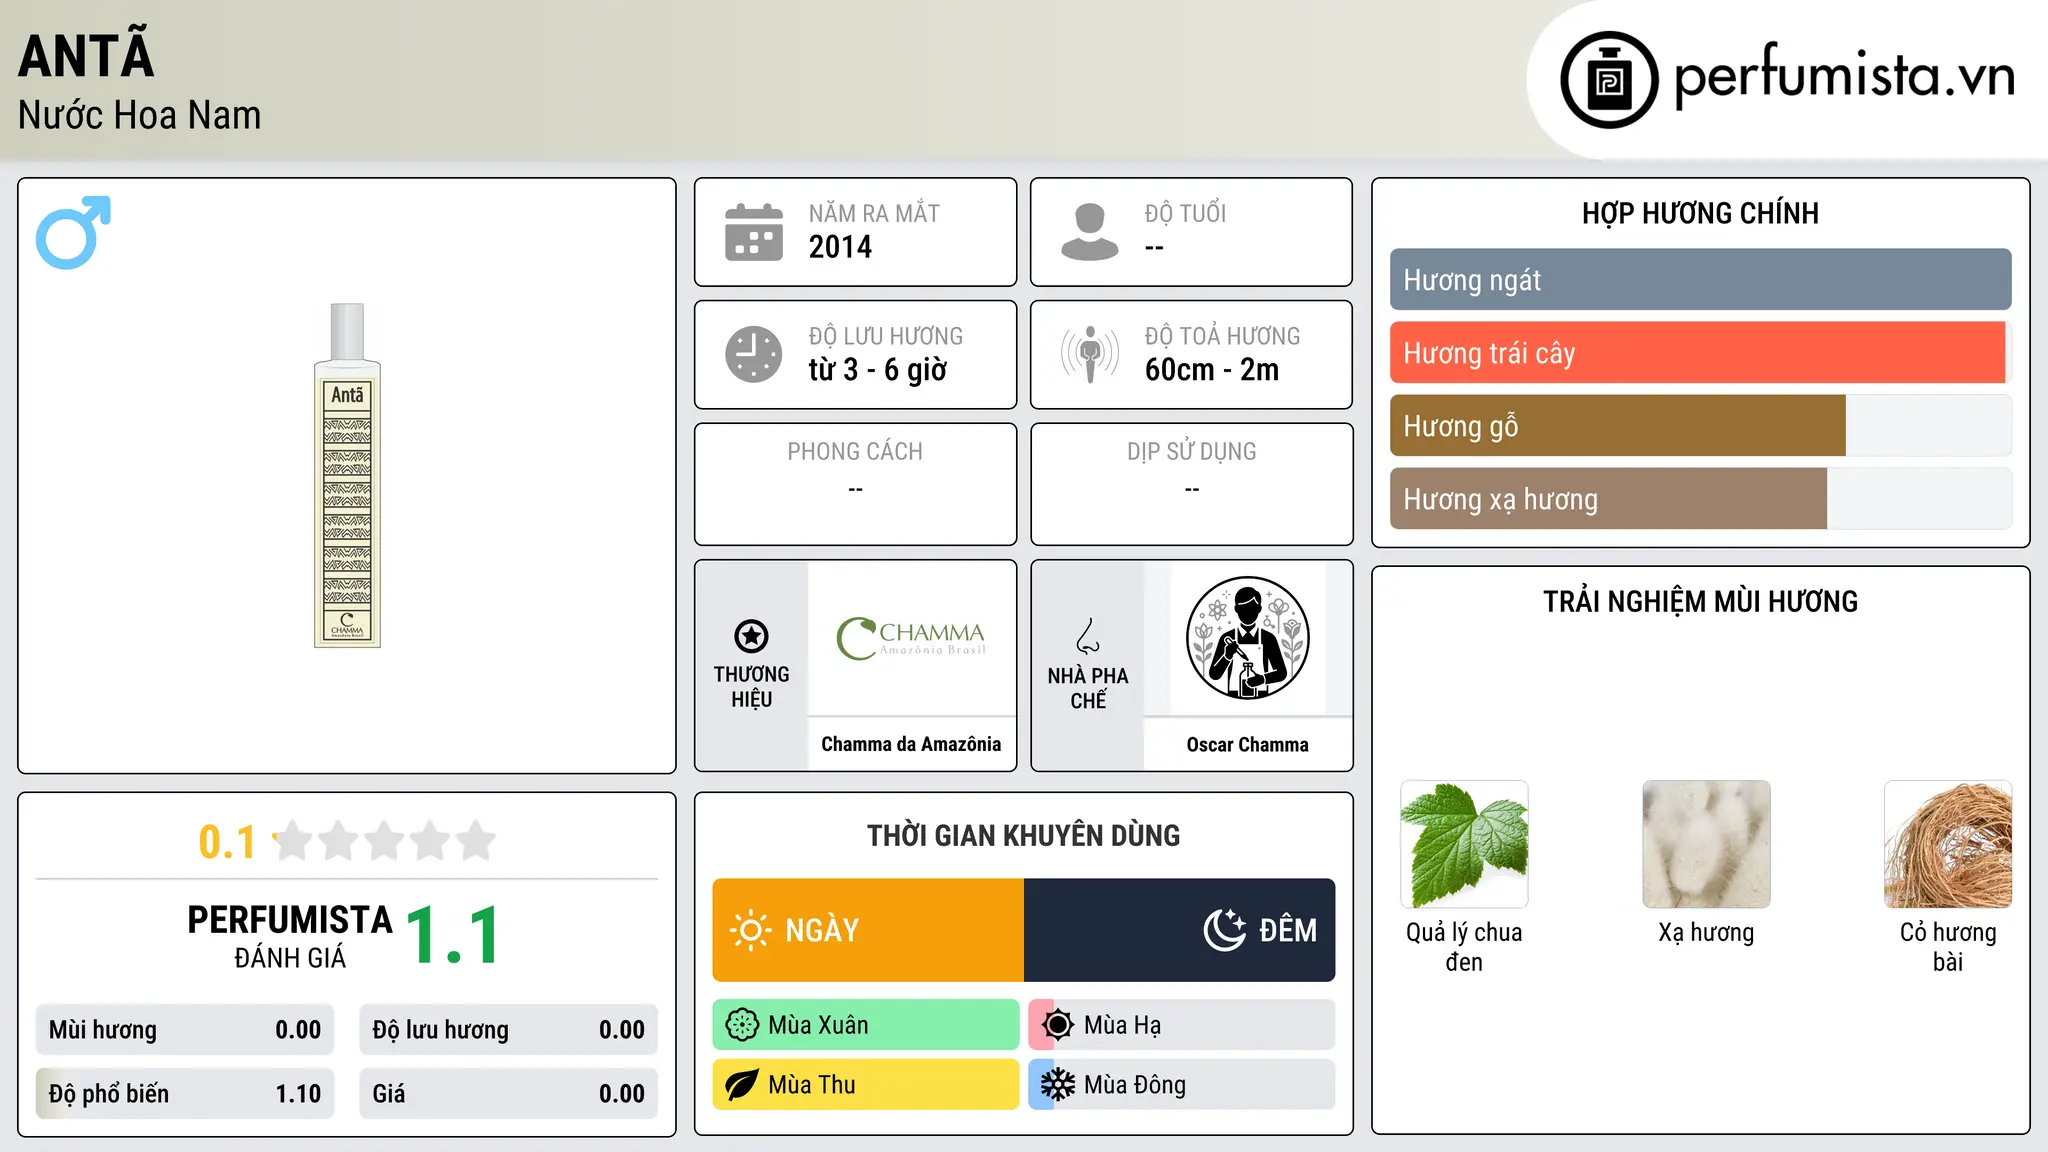Open the Oscar Chamma perfumer link
2048x1152 pixels.
click(1247, 744)
